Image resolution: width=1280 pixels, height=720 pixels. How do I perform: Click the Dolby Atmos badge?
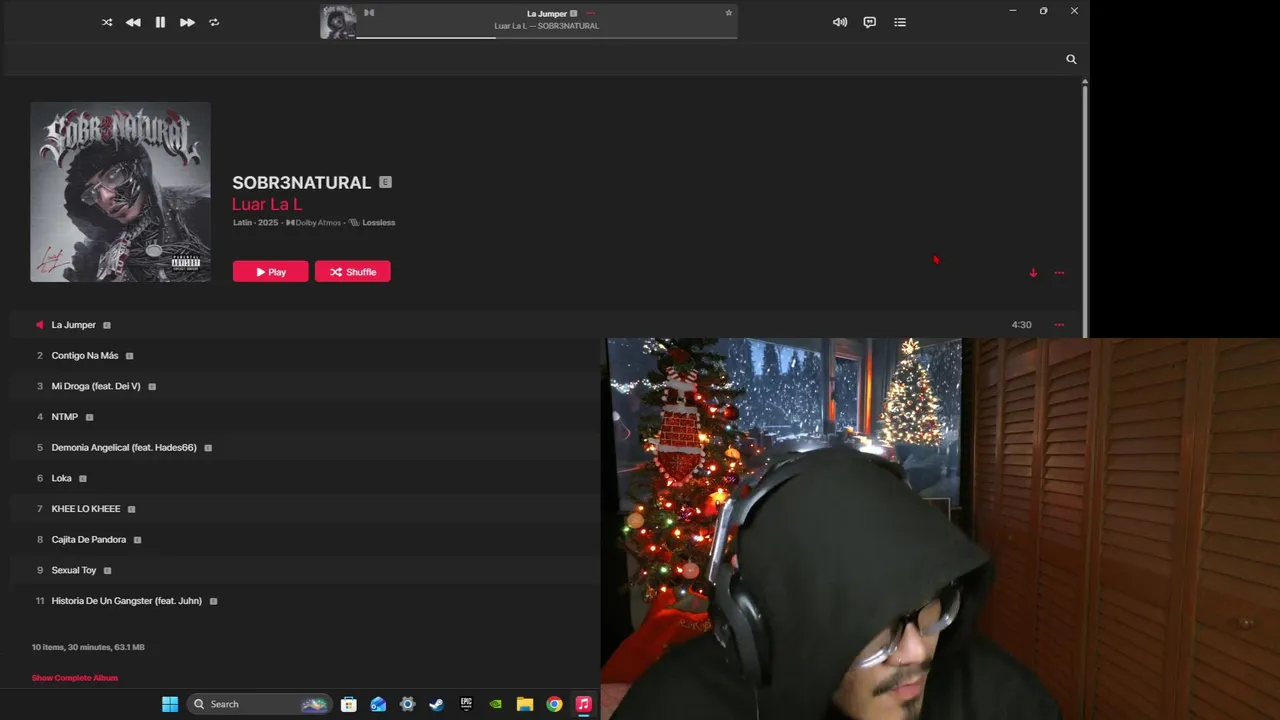coord(314,222)
